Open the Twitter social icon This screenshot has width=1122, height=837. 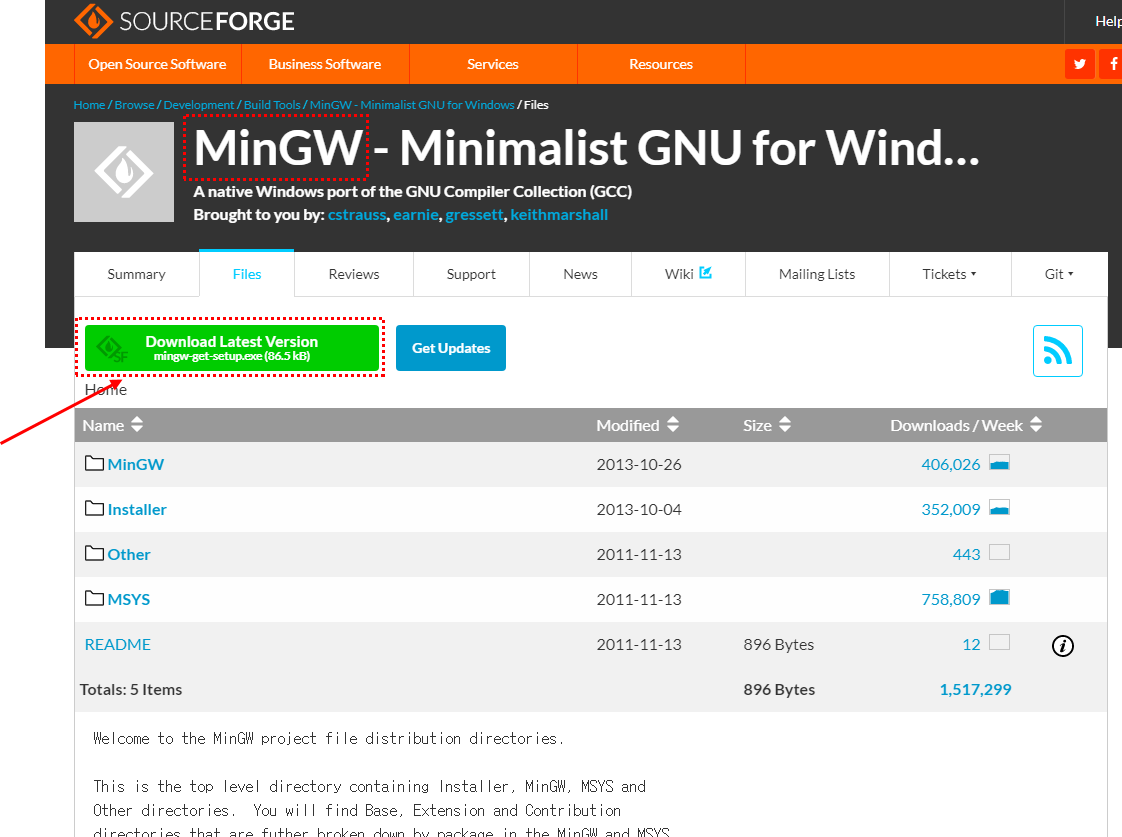(x=1080, y=64)
